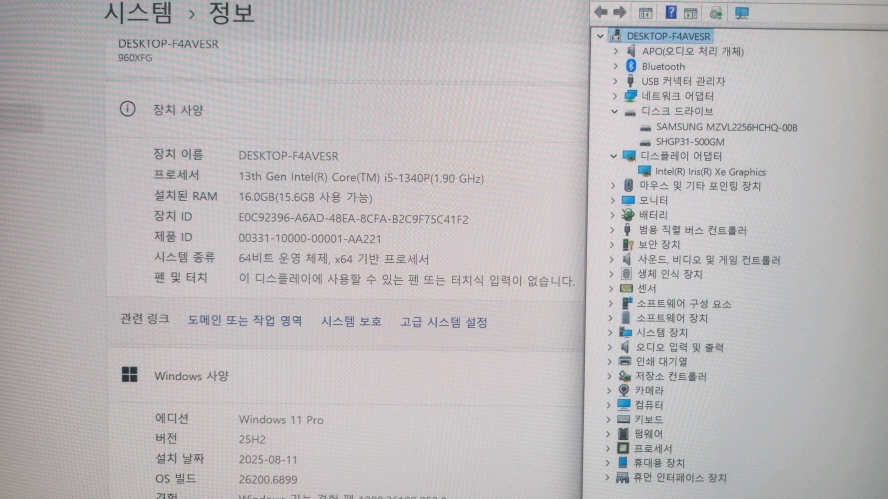
Task: Expand the USB 커넥터 관리자 node
Action: pyautogui.click(x=615, y=81)
